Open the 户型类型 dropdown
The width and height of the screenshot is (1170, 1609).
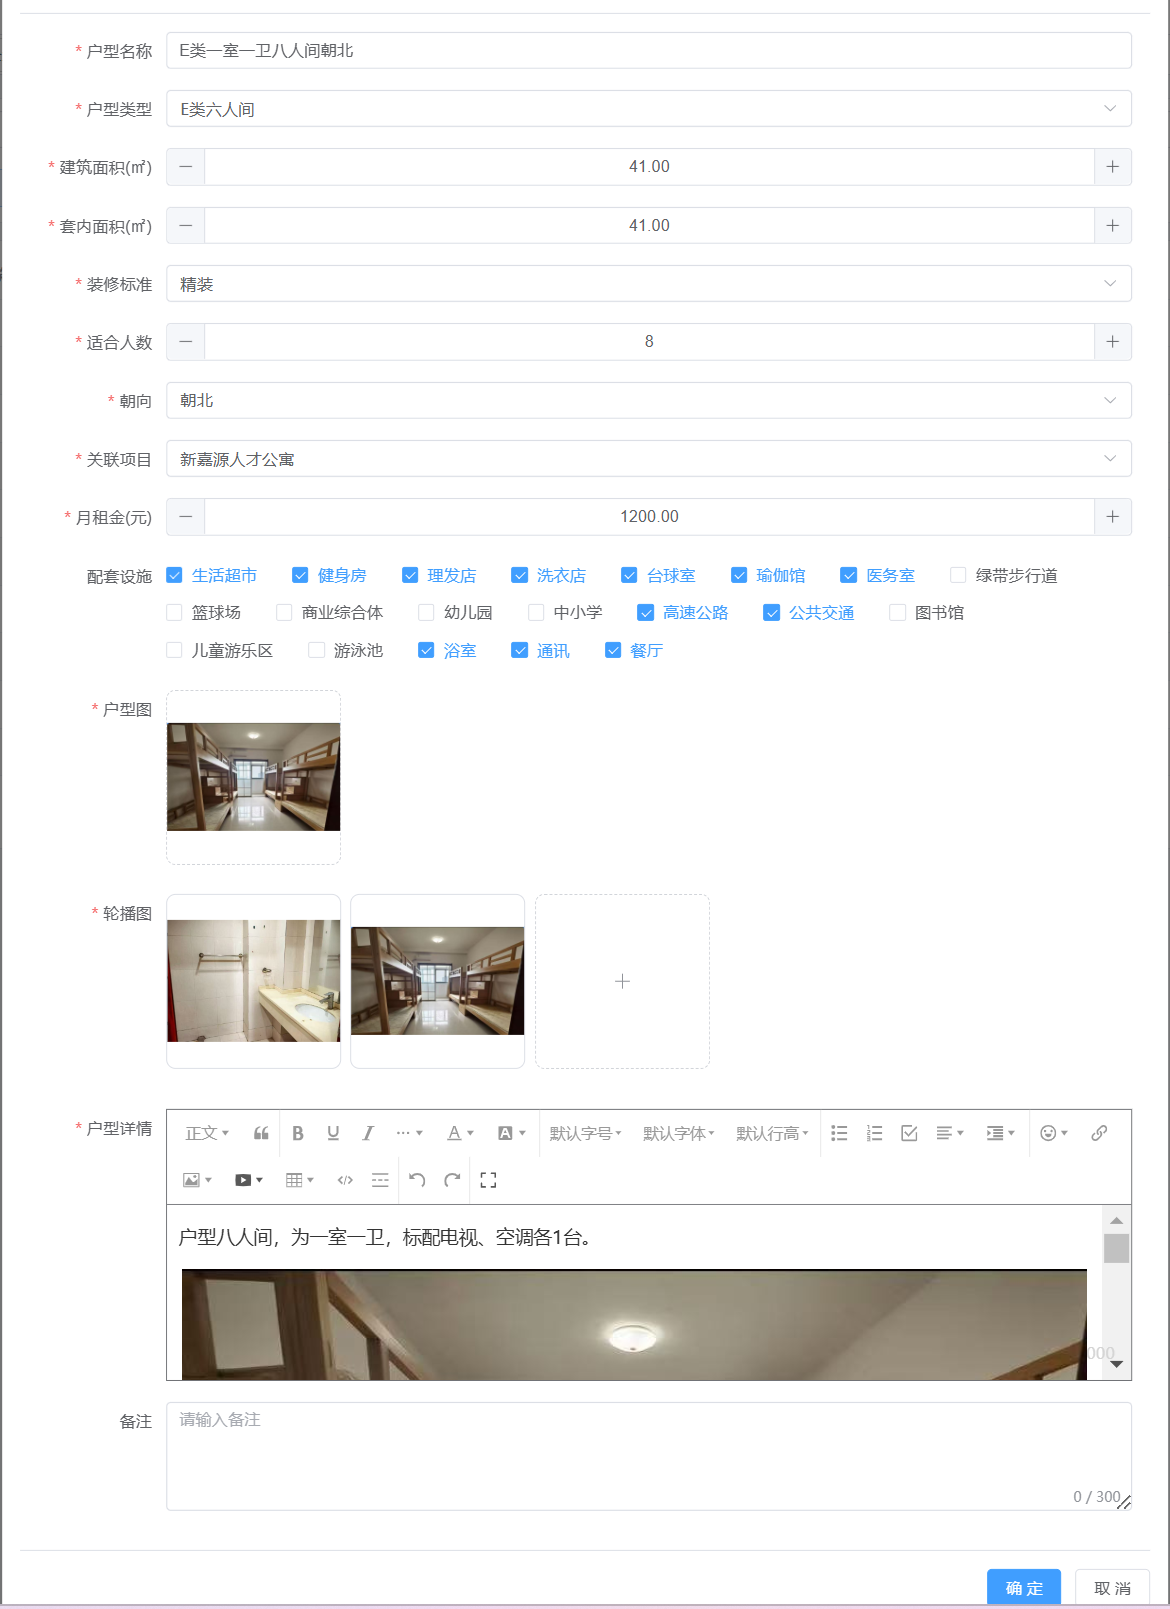click(x=648, y=109)
